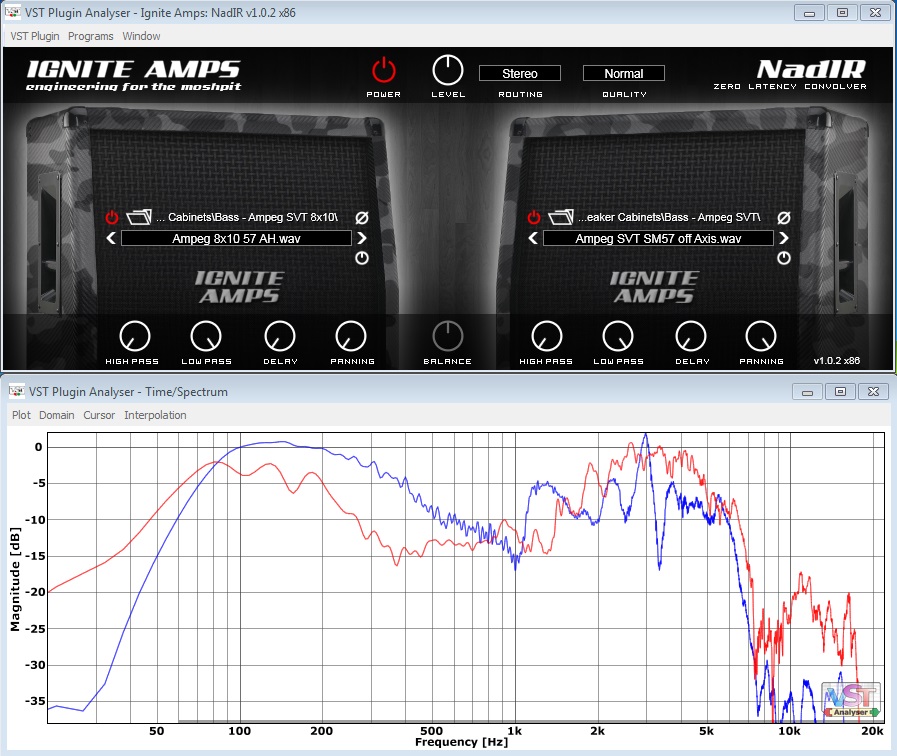This screenshot has width=897, height=756.
Task: Open the QUALITY selector showing Normal
Action: [623, 72]
